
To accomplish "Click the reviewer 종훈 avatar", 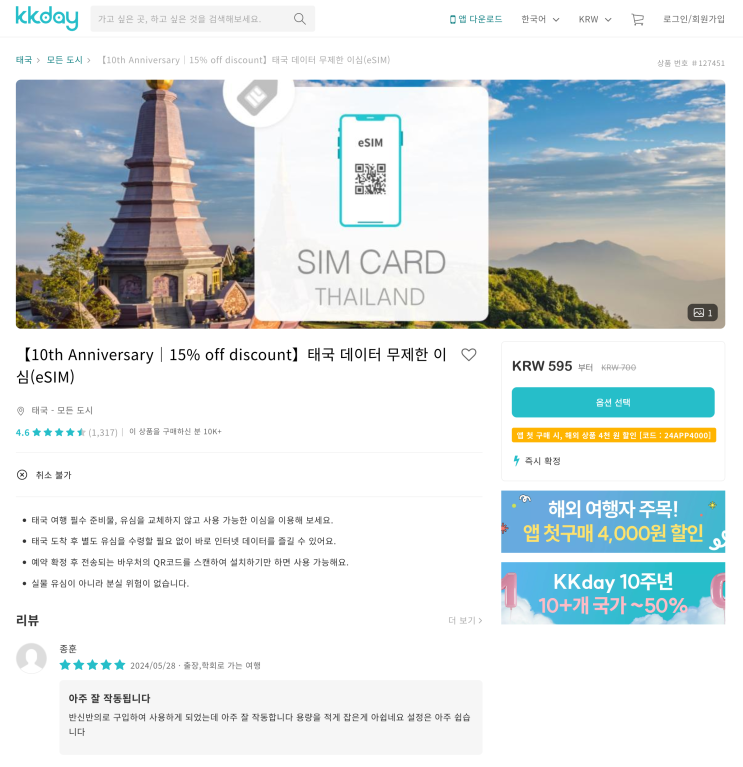I will click(31, 658).
